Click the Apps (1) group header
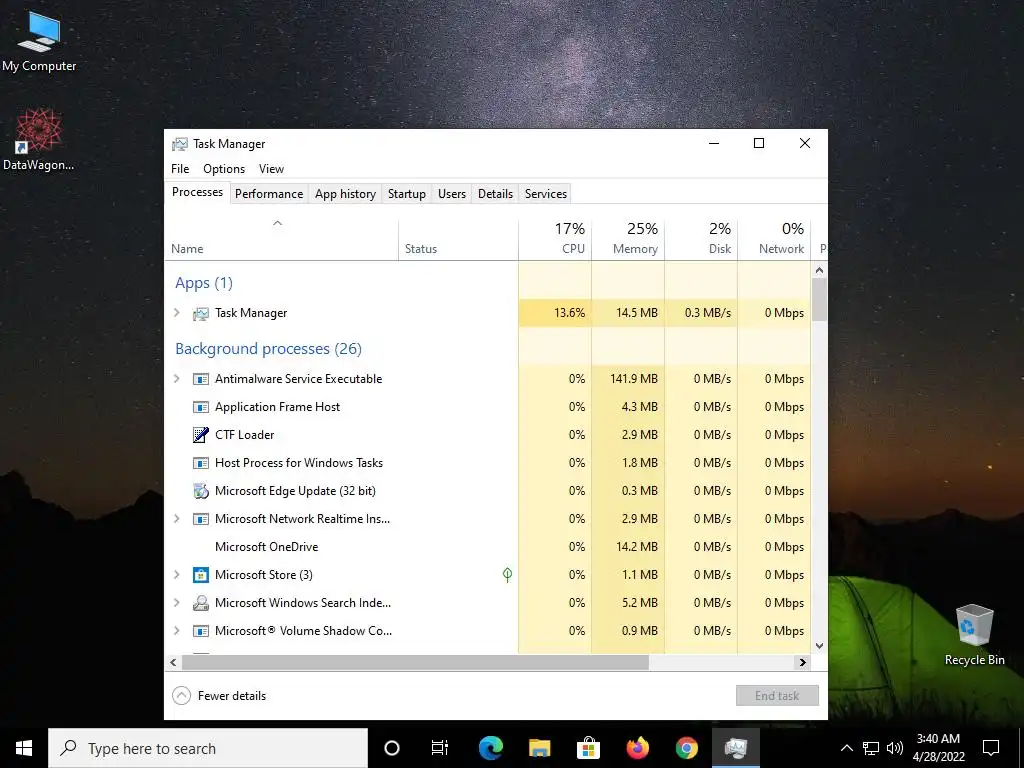The image size is (1024, 768). point(204,283)
